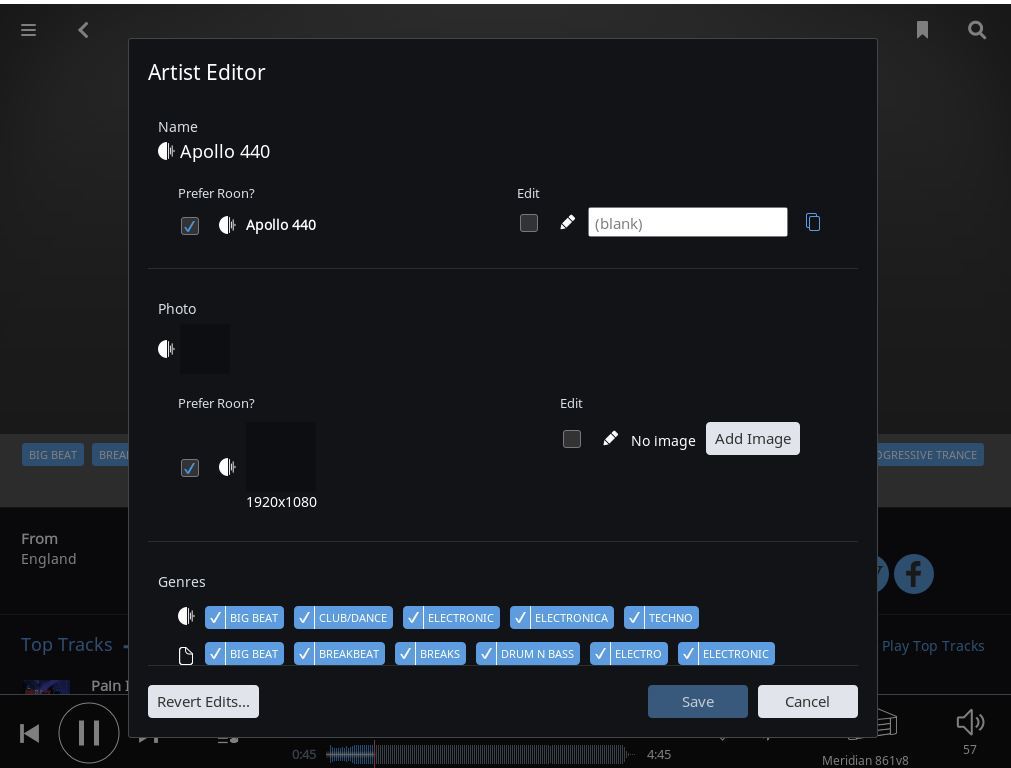Skip to previous track
The height and width of the screenshot is (768, 1011).
[30, 733]
